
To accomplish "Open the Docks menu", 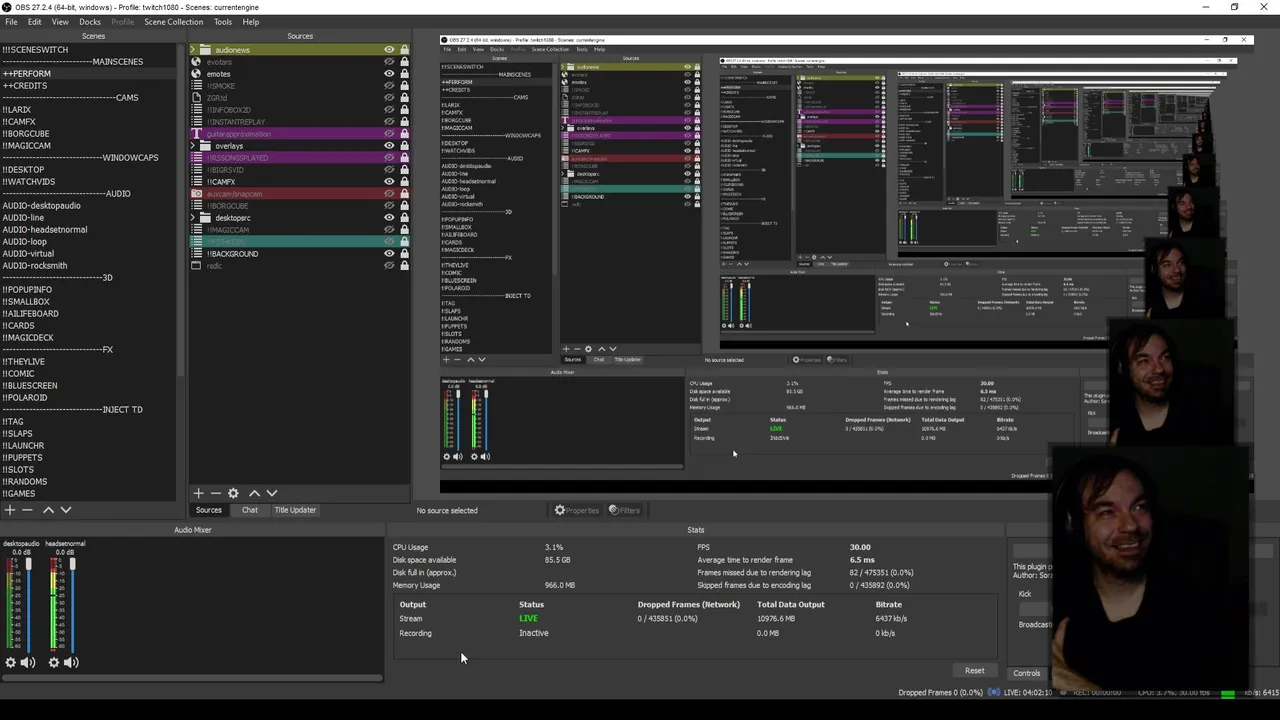I will coord(90,22).
